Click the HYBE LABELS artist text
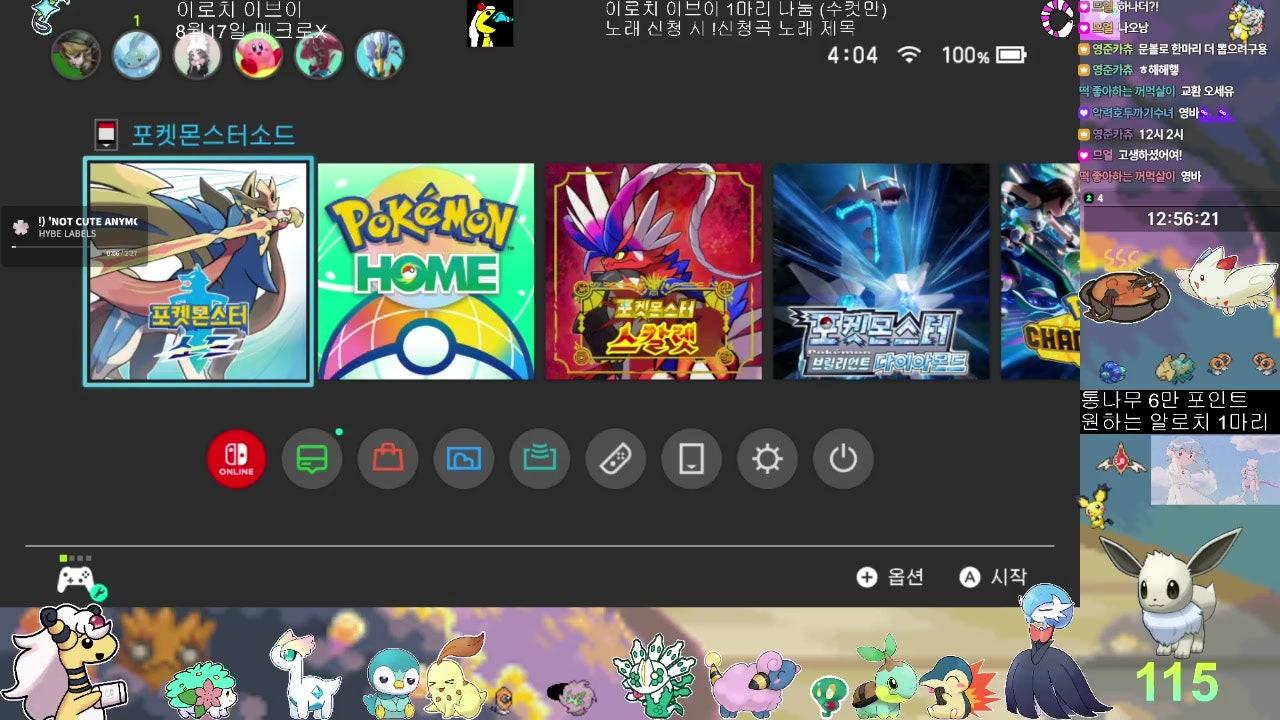This screenshot has width=1280, height=720. click(x=67, y=234)
